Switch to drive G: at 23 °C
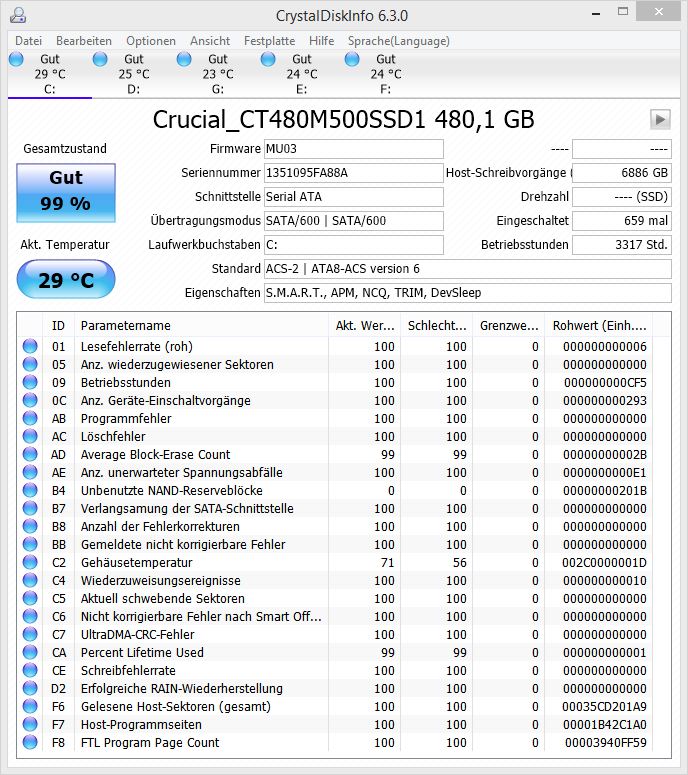This screenshot has height=775, width=688. 217,74
